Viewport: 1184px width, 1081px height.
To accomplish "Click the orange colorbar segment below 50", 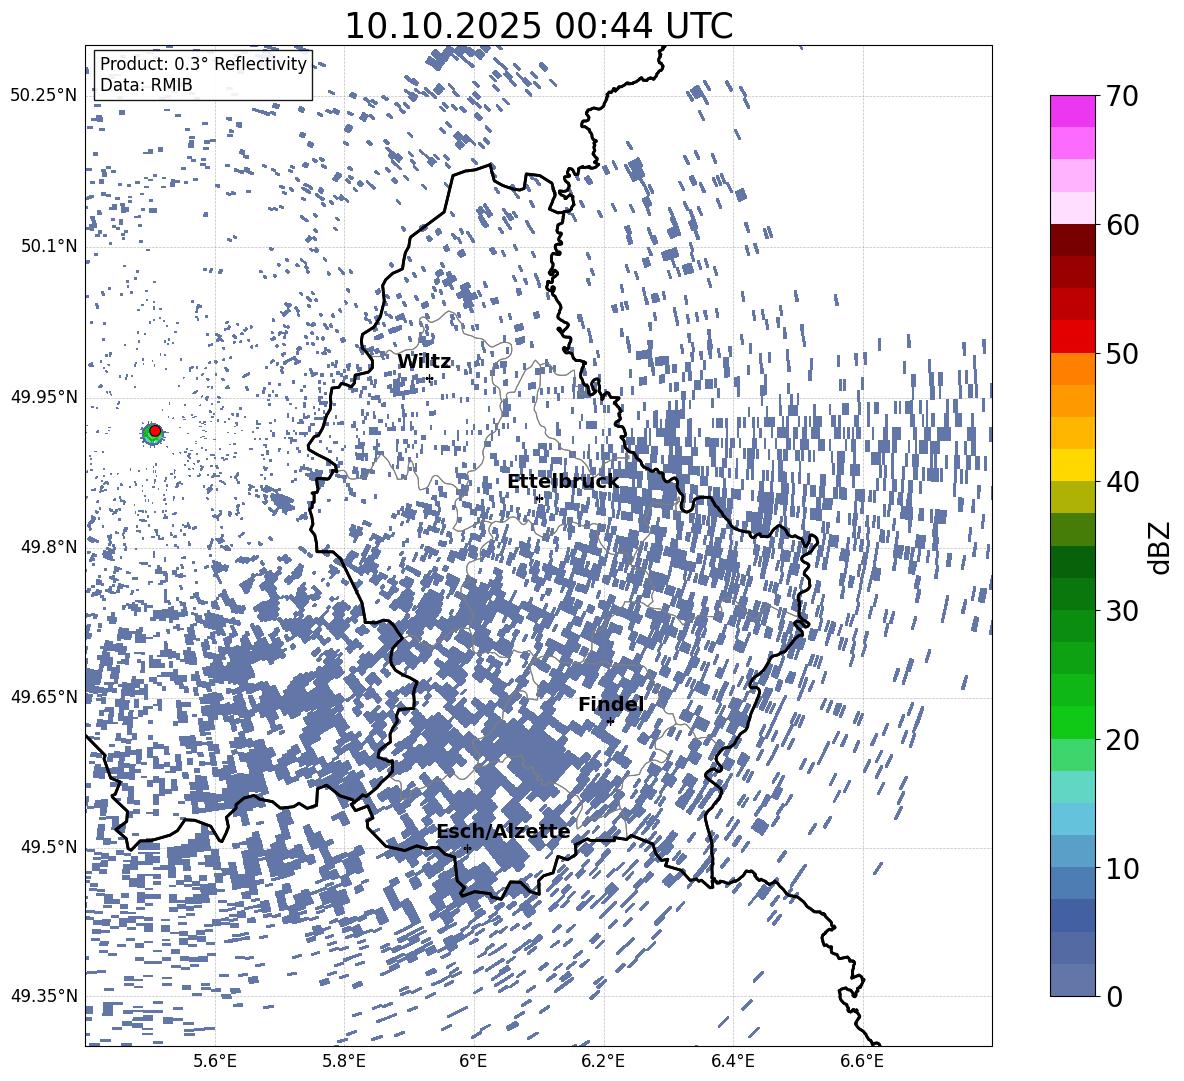I will pyautogui.click(x=1072, y=369).
